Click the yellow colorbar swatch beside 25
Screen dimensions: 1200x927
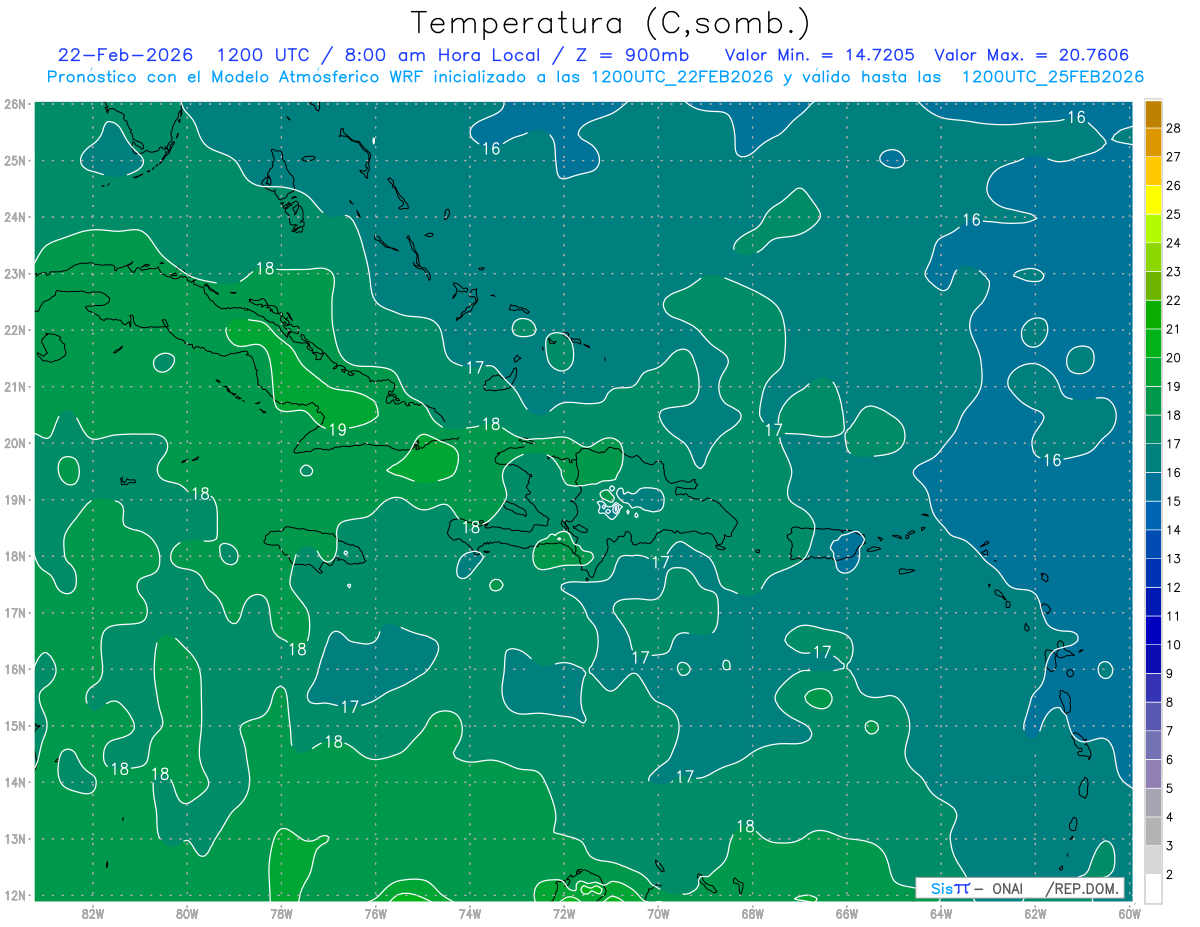point(1153,200)
